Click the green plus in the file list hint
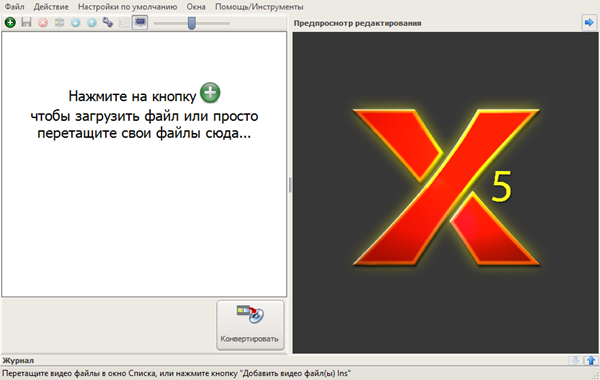600x380 pixels. pyautogui.click(x=210, y=93)
